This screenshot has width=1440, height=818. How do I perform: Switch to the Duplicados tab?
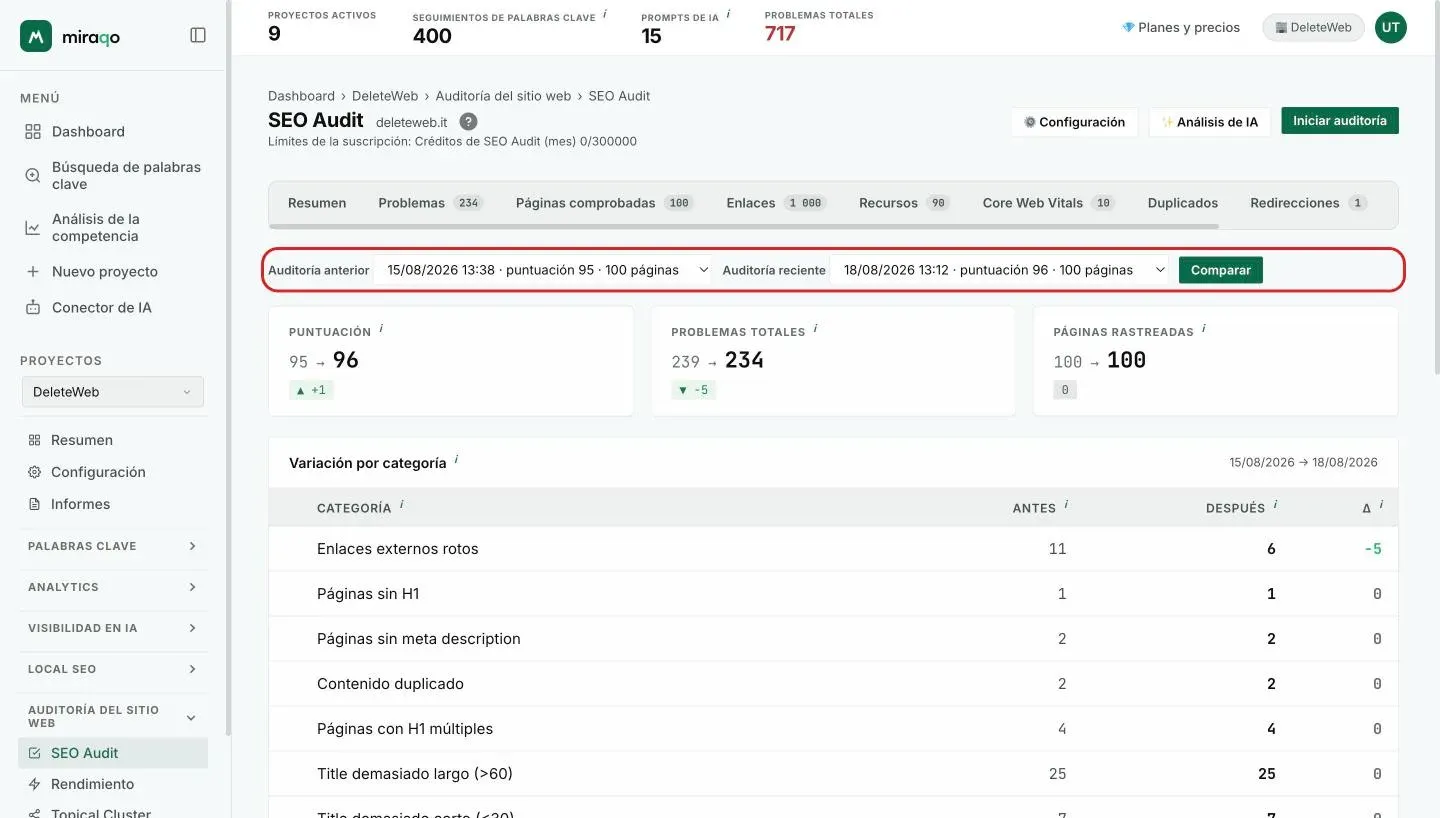coord(1183,203)
